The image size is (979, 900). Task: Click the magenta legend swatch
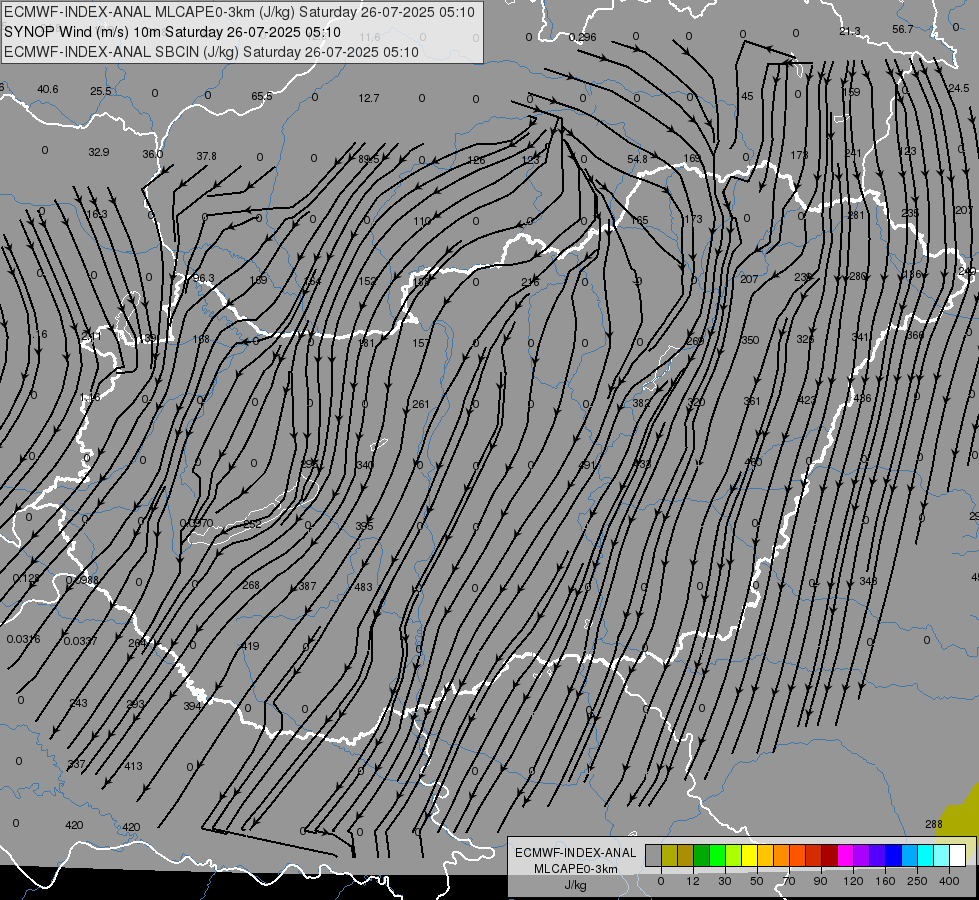coord(845,855)
